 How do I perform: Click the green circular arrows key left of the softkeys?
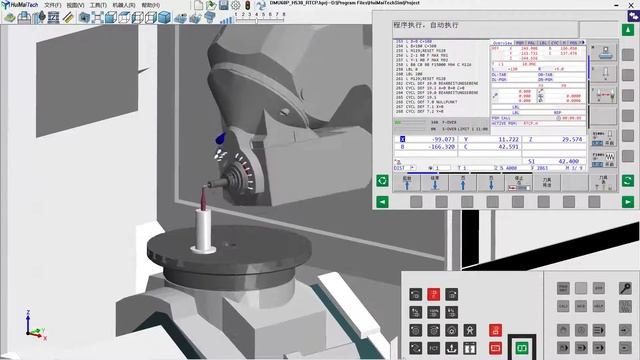pyautogui.click(x=382, y=180)
